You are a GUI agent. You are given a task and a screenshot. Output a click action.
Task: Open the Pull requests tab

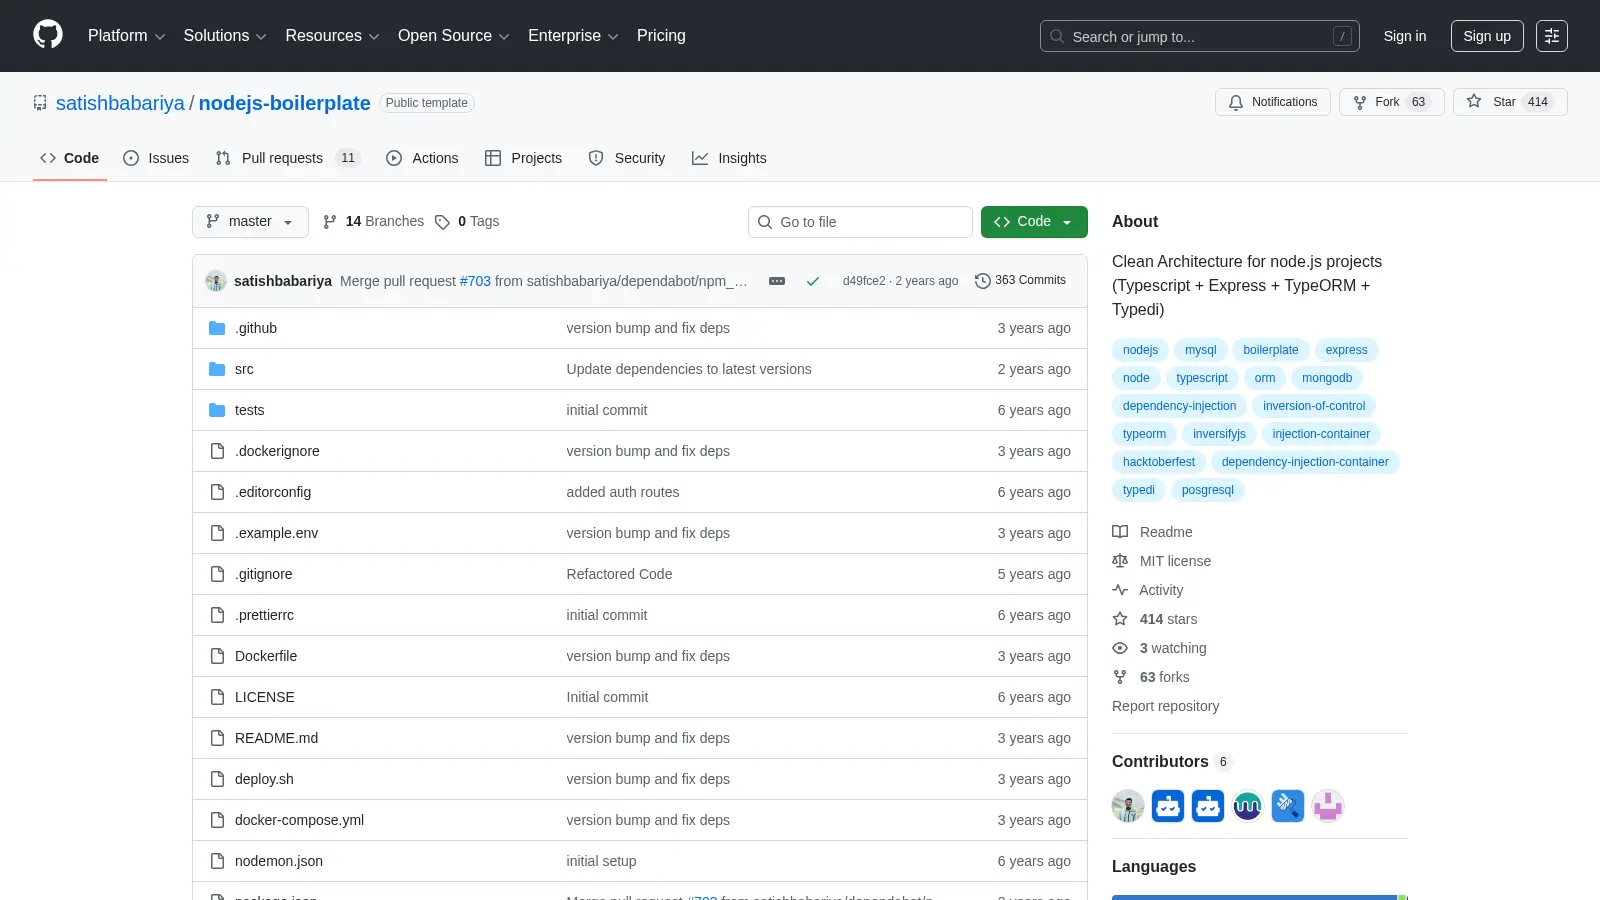(x=287, y=158)
